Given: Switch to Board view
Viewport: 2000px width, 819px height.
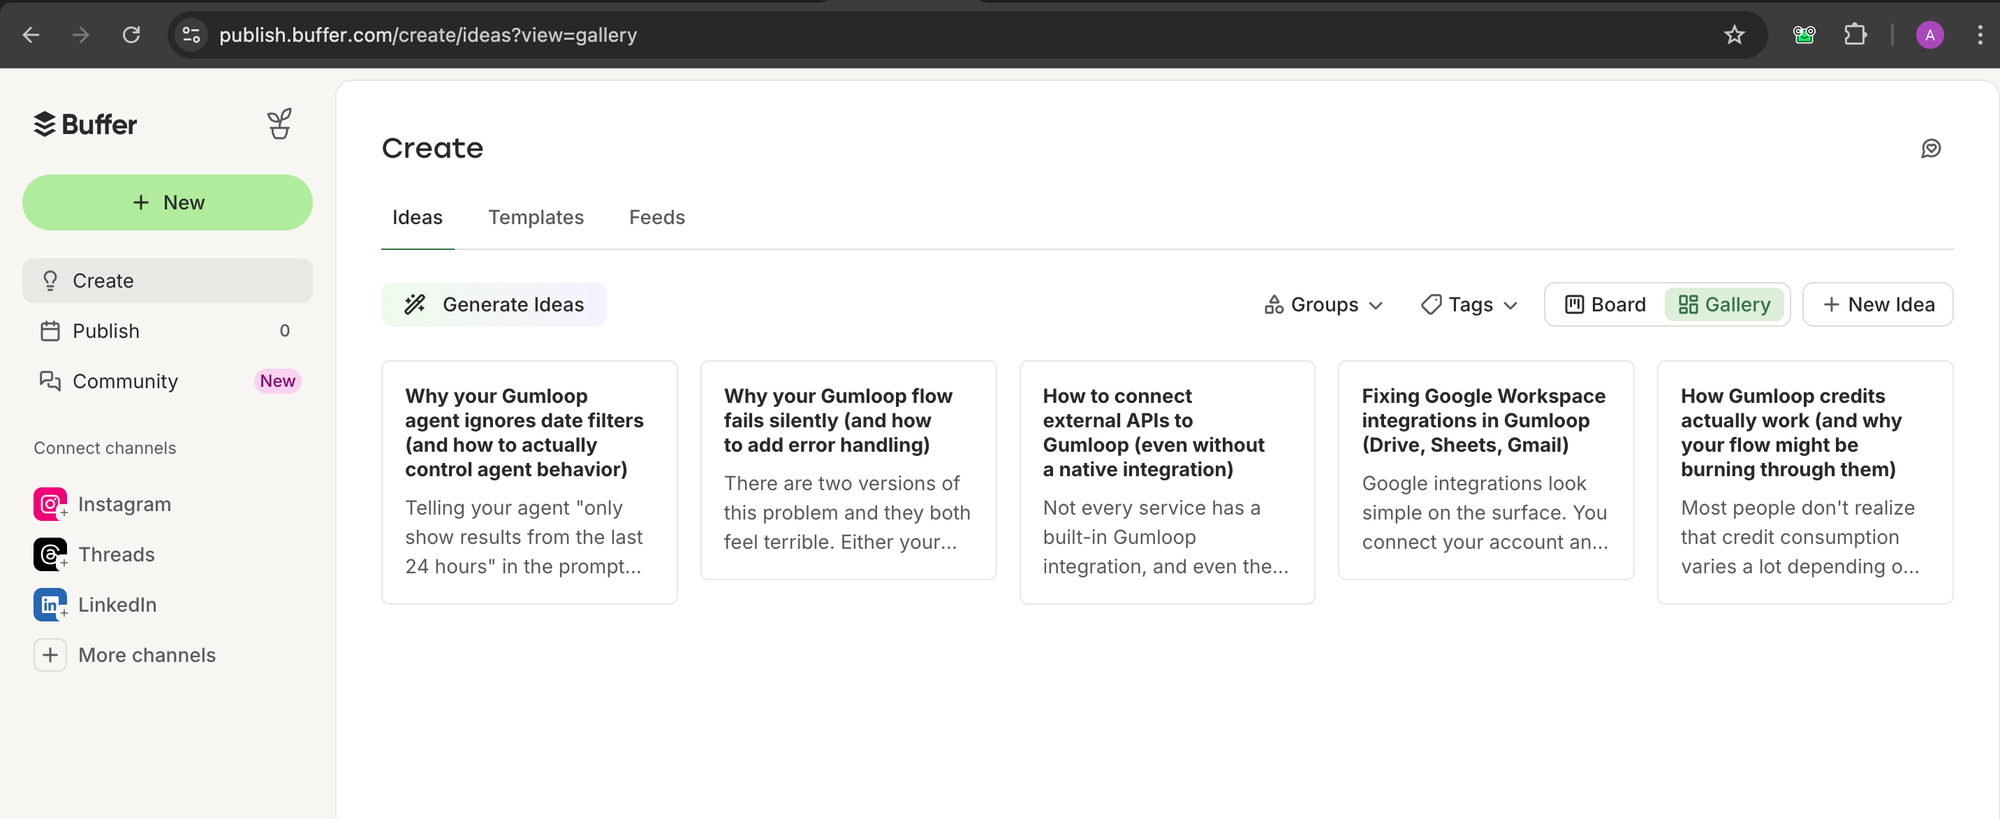Looking at the screenshot, I should click(1605, 304).
